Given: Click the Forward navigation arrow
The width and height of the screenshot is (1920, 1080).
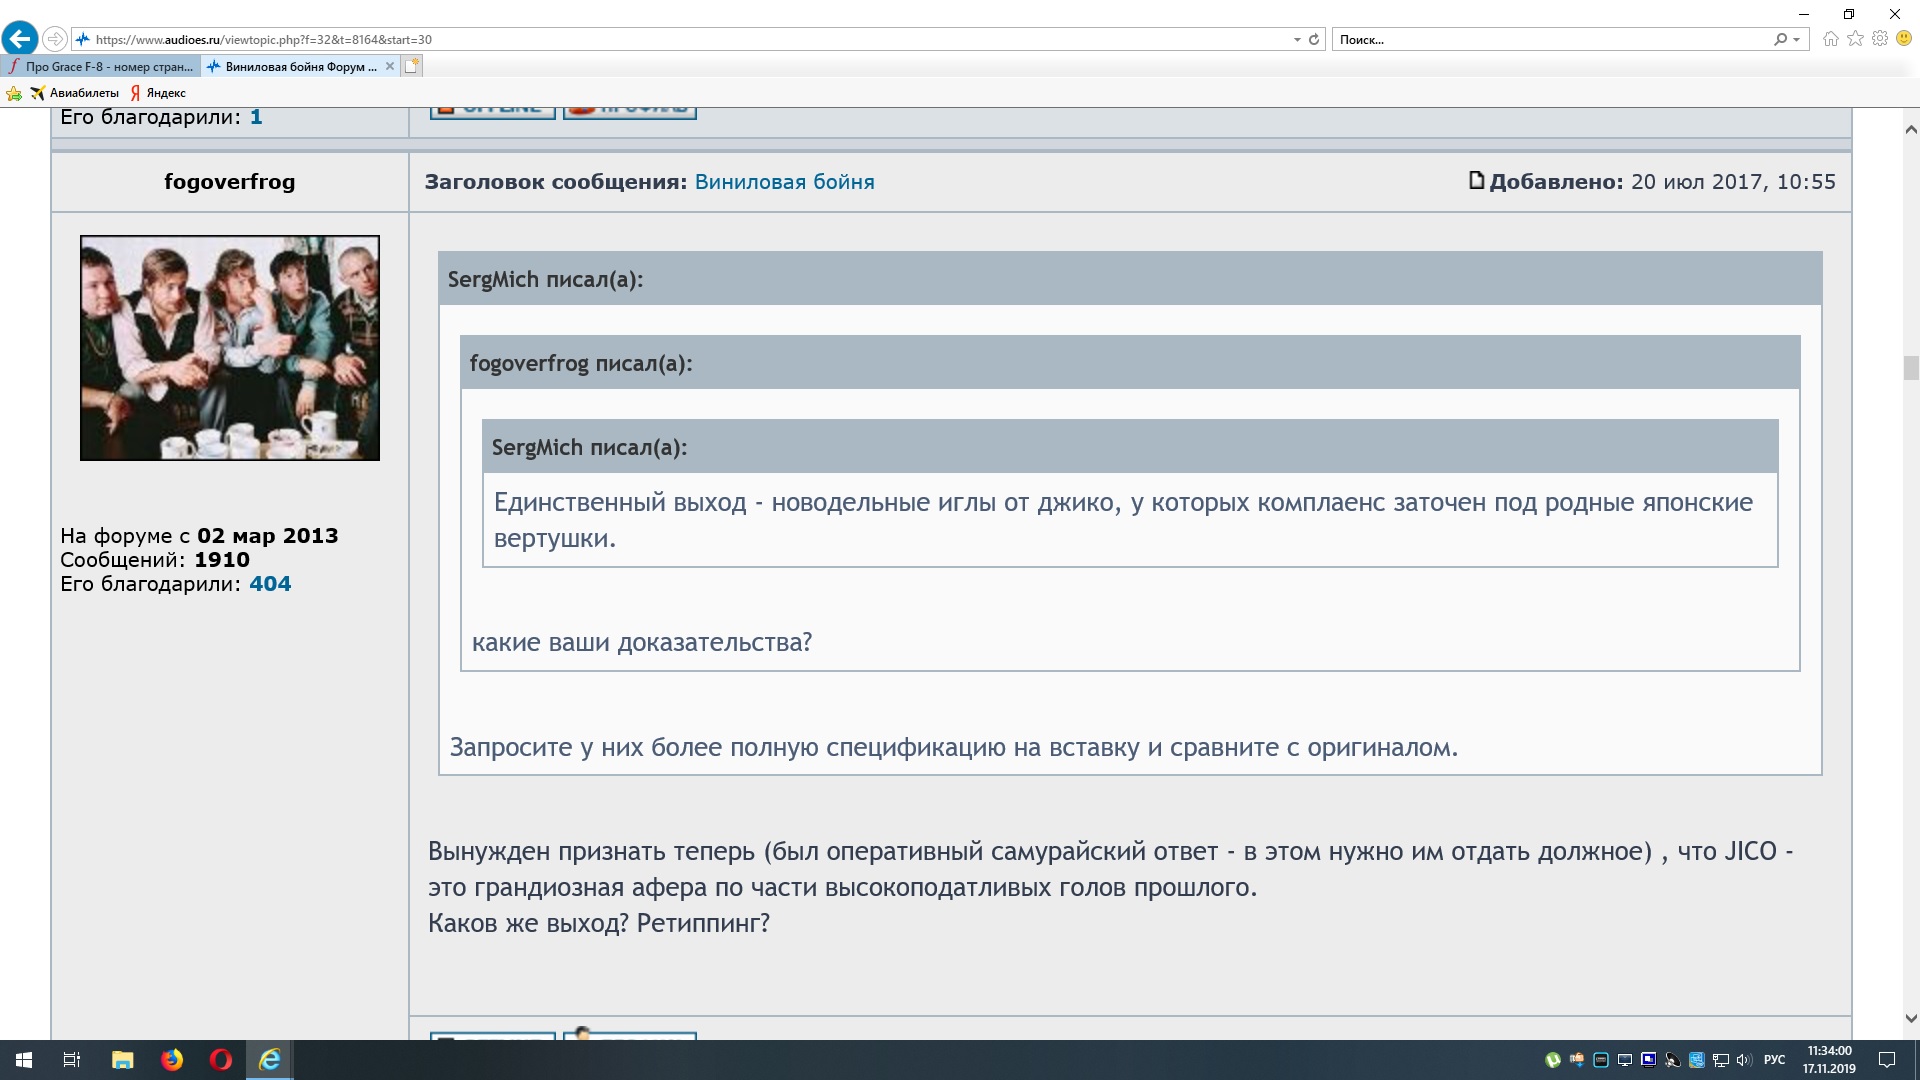Looking at the screenshot, I should click(x=55, y=39).
